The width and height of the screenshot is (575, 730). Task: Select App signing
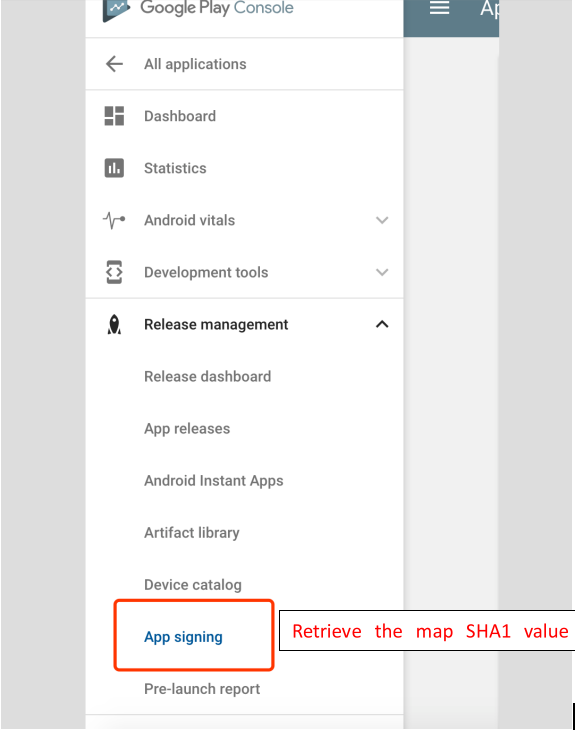(x=183, y=637)
